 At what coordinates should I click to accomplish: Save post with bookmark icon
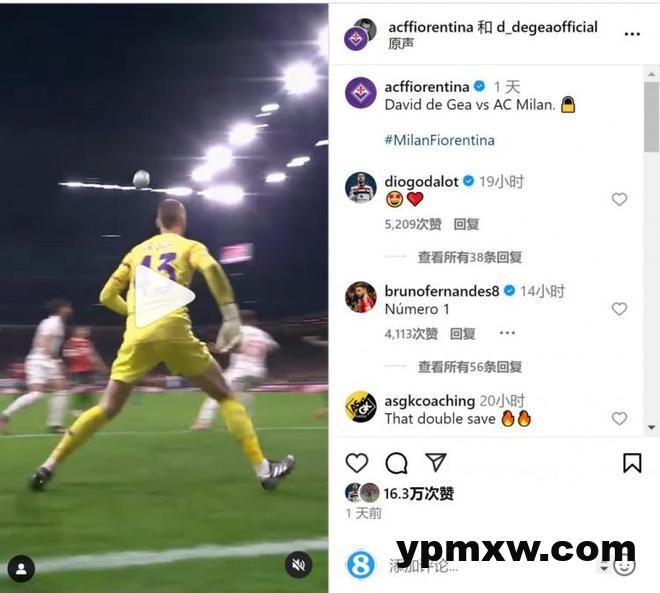point(632,463)
